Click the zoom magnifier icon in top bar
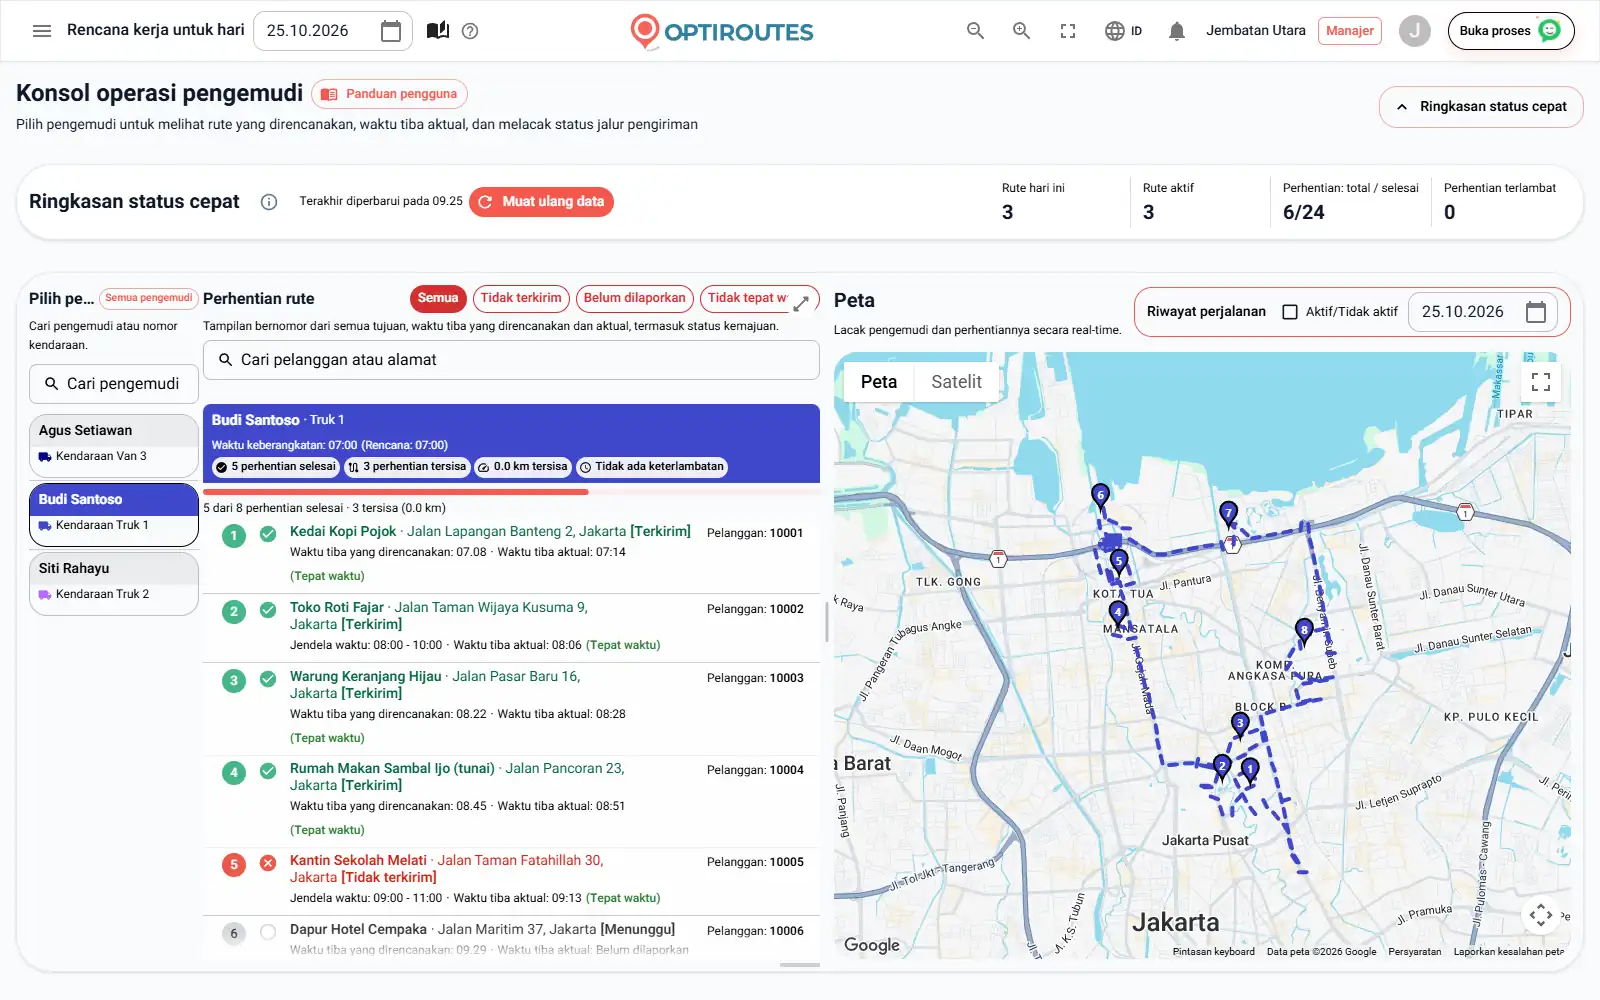1600x1000 pixels. 1021,31
